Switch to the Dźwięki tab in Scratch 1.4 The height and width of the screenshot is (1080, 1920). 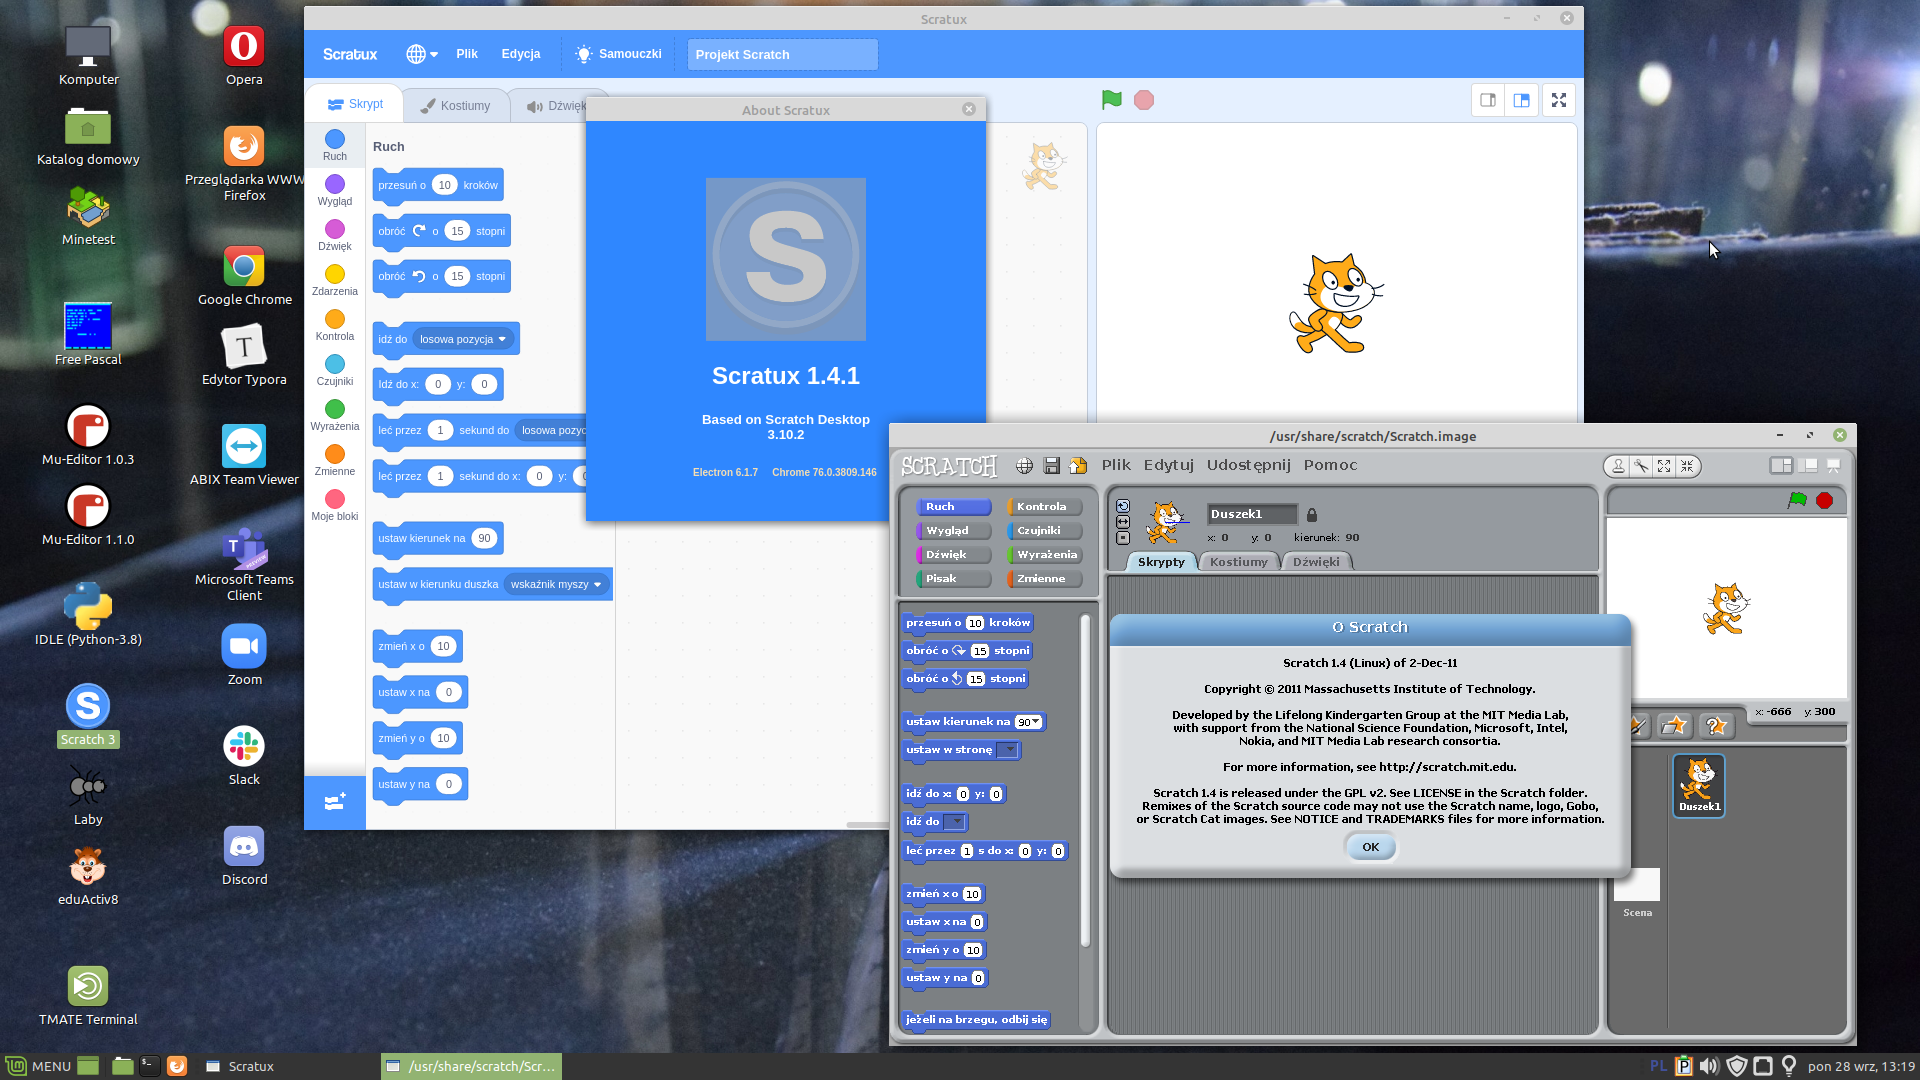point(1316,562)
